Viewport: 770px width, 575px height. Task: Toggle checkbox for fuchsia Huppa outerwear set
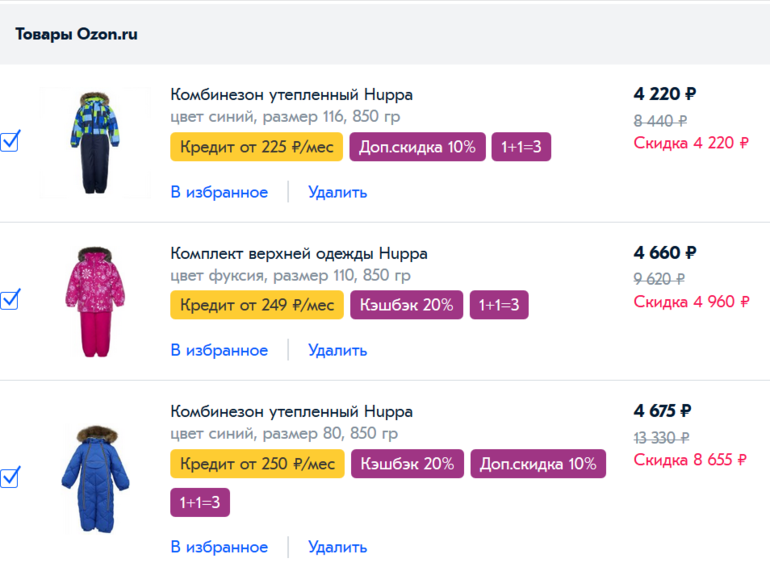9,300
